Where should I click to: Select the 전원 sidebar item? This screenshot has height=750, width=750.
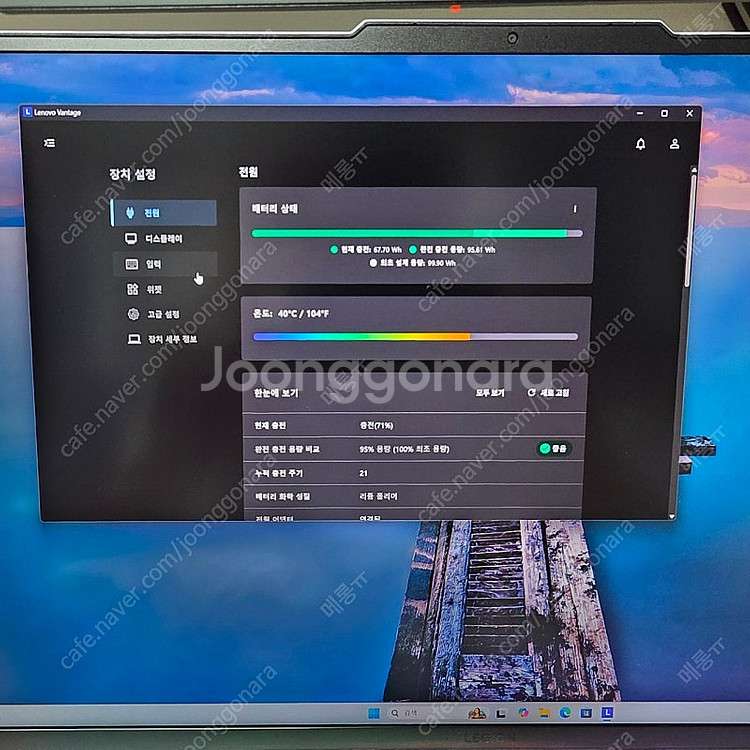click(x=163, y=213)
